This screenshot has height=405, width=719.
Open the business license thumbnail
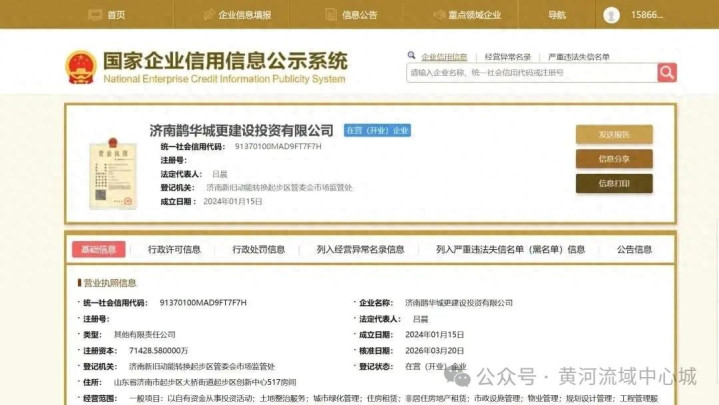coord(113,173)
